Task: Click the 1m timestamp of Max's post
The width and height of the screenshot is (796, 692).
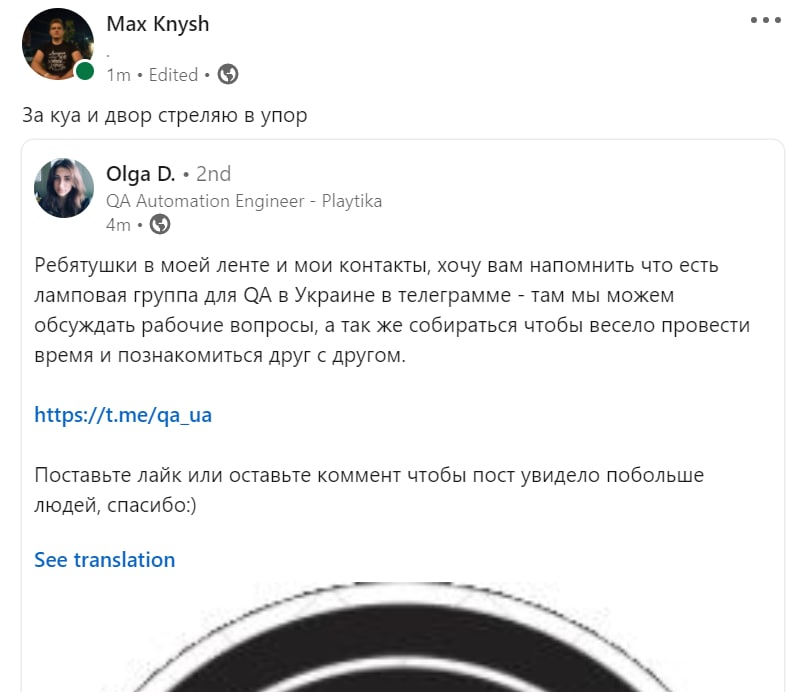Action: click(x=118, y=75)
